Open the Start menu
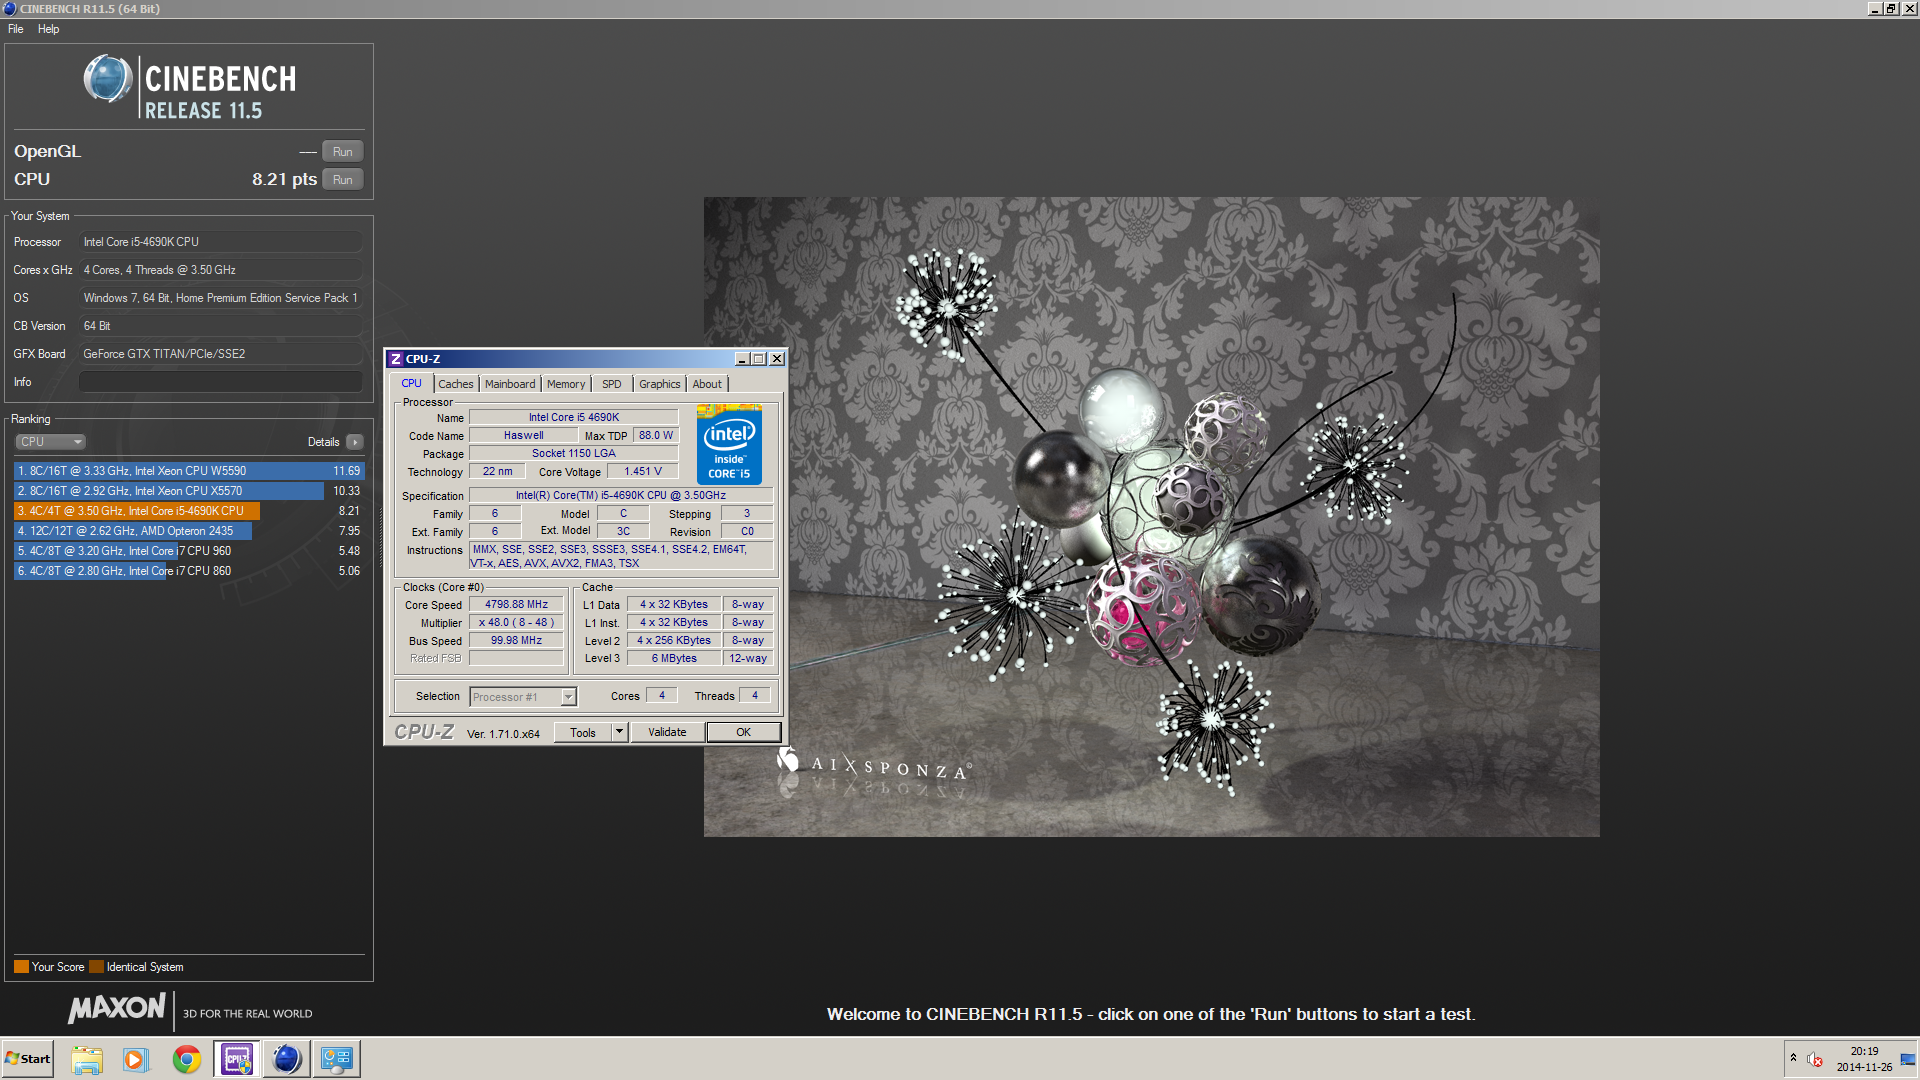 tap(27, 1059)
